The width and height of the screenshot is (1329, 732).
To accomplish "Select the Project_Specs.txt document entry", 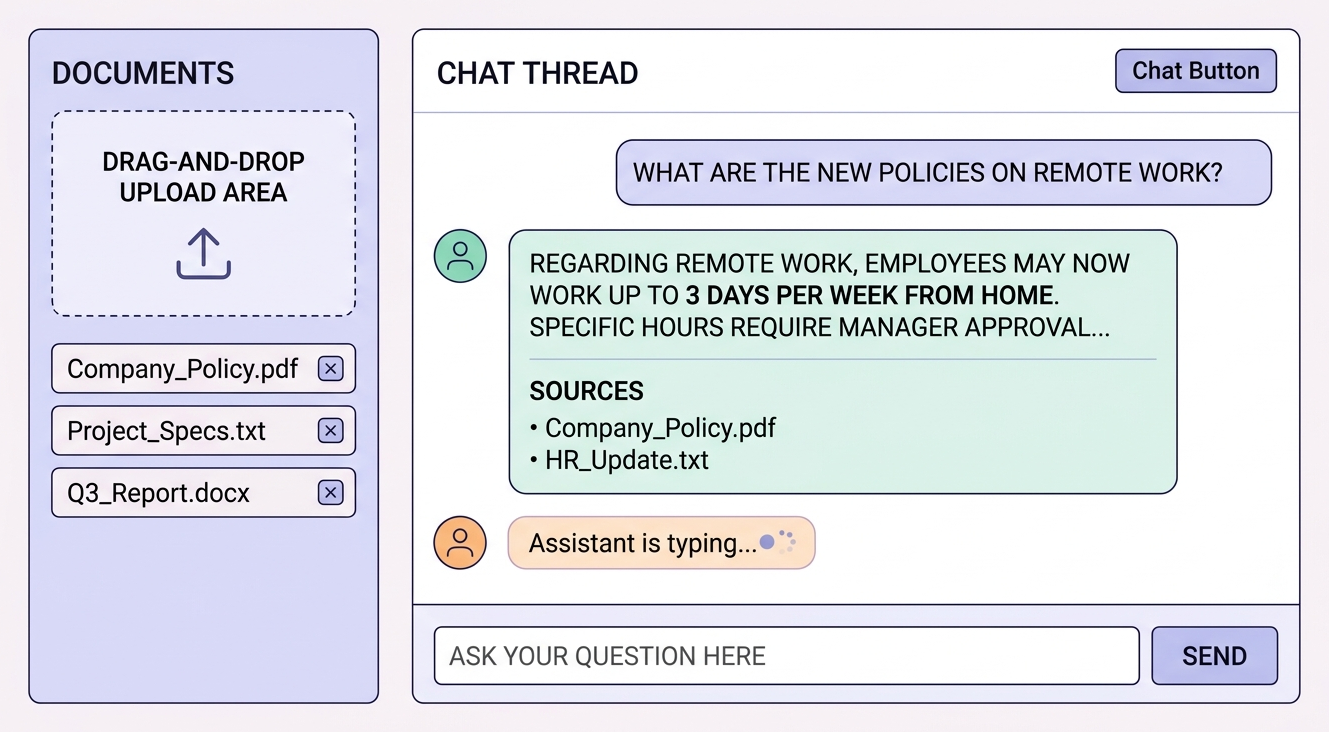I will point(204,431).
